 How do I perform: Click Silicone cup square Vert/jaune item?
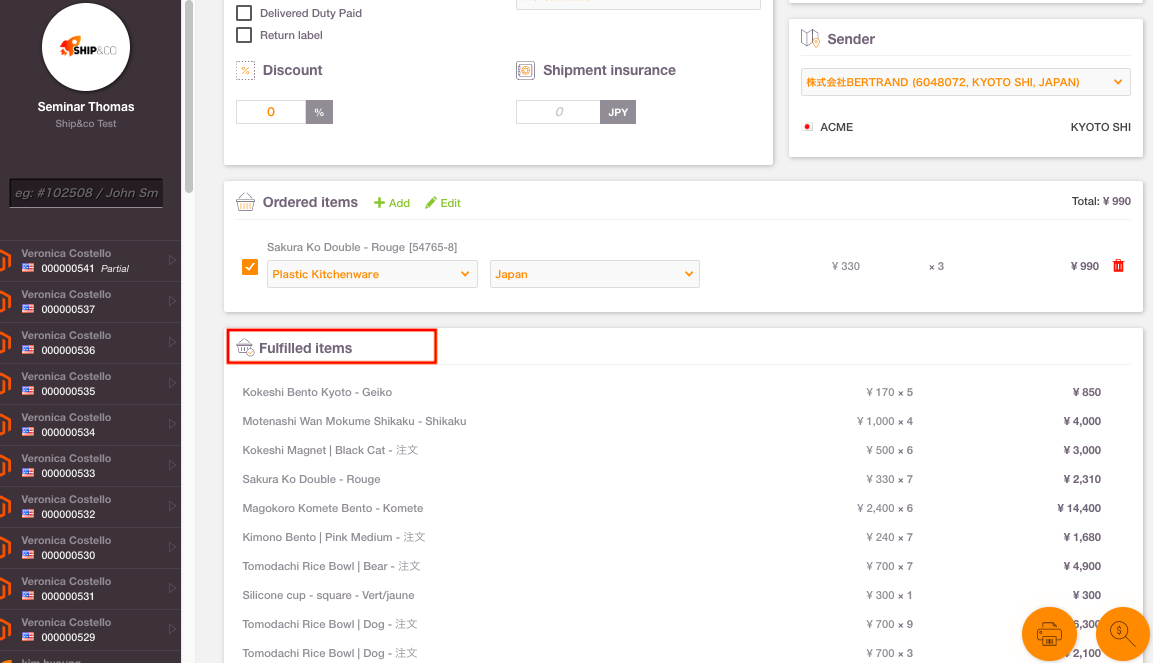(328, 595)
